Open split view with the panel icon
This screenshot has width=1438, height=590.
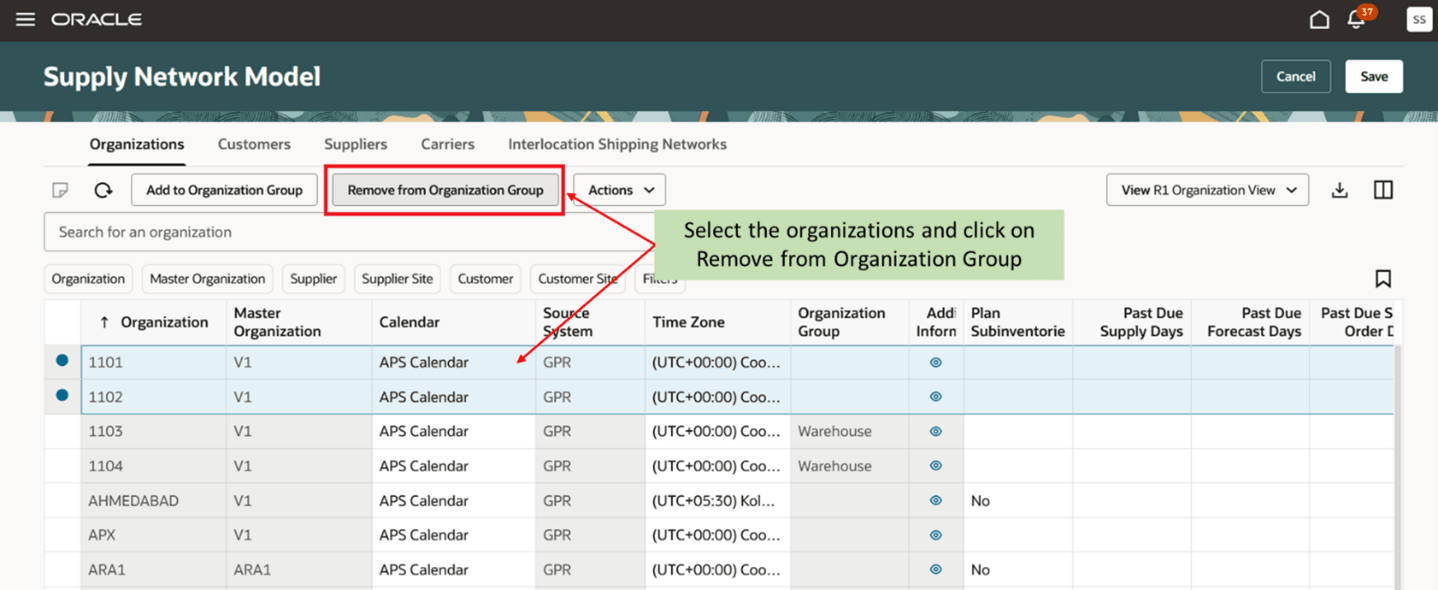(1384, 189)
